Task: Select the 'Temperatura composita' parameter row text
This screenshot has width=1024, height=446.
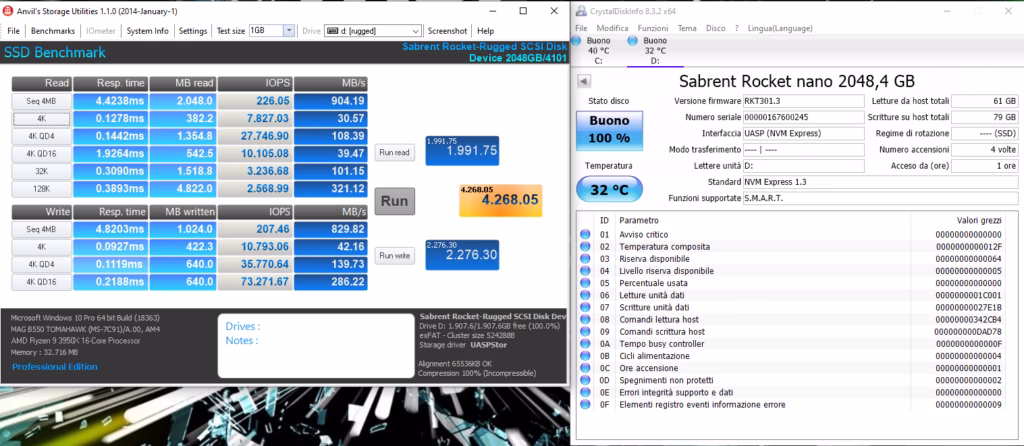Action: point(664,247)
